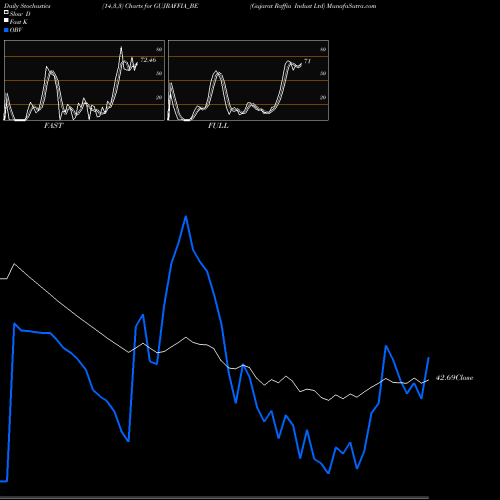Click the 'OBV' legend label
This screenshot has height=500, width=500.
coord(16,30)
